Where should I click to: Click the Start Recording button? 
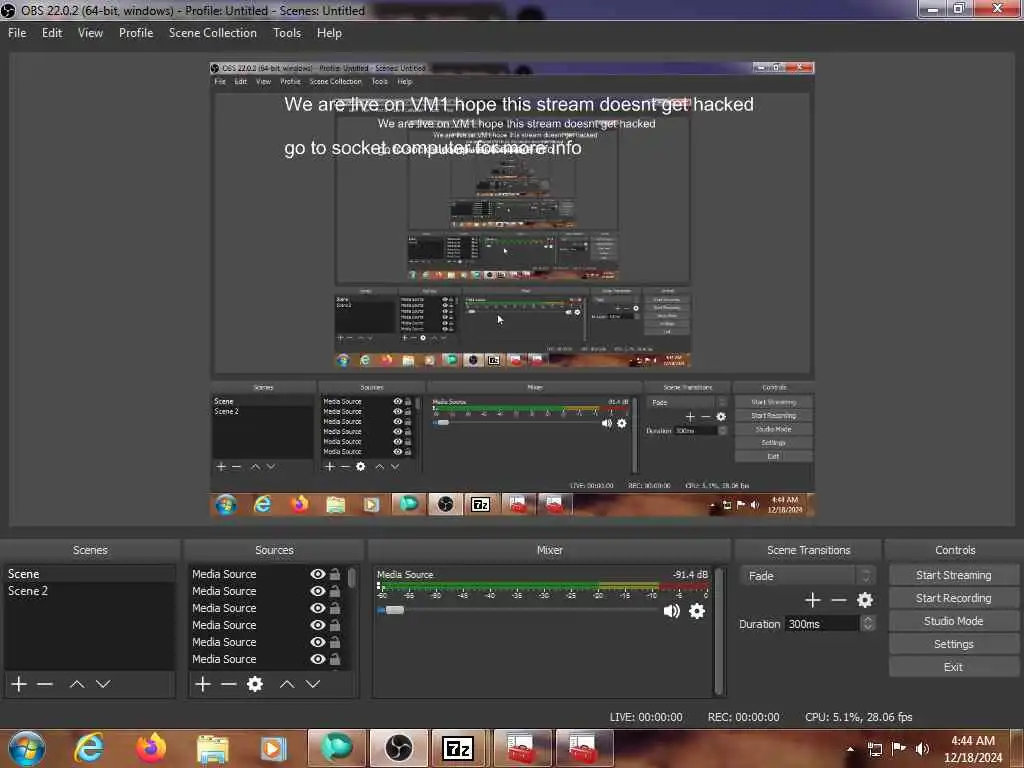[x=953, y=598]
